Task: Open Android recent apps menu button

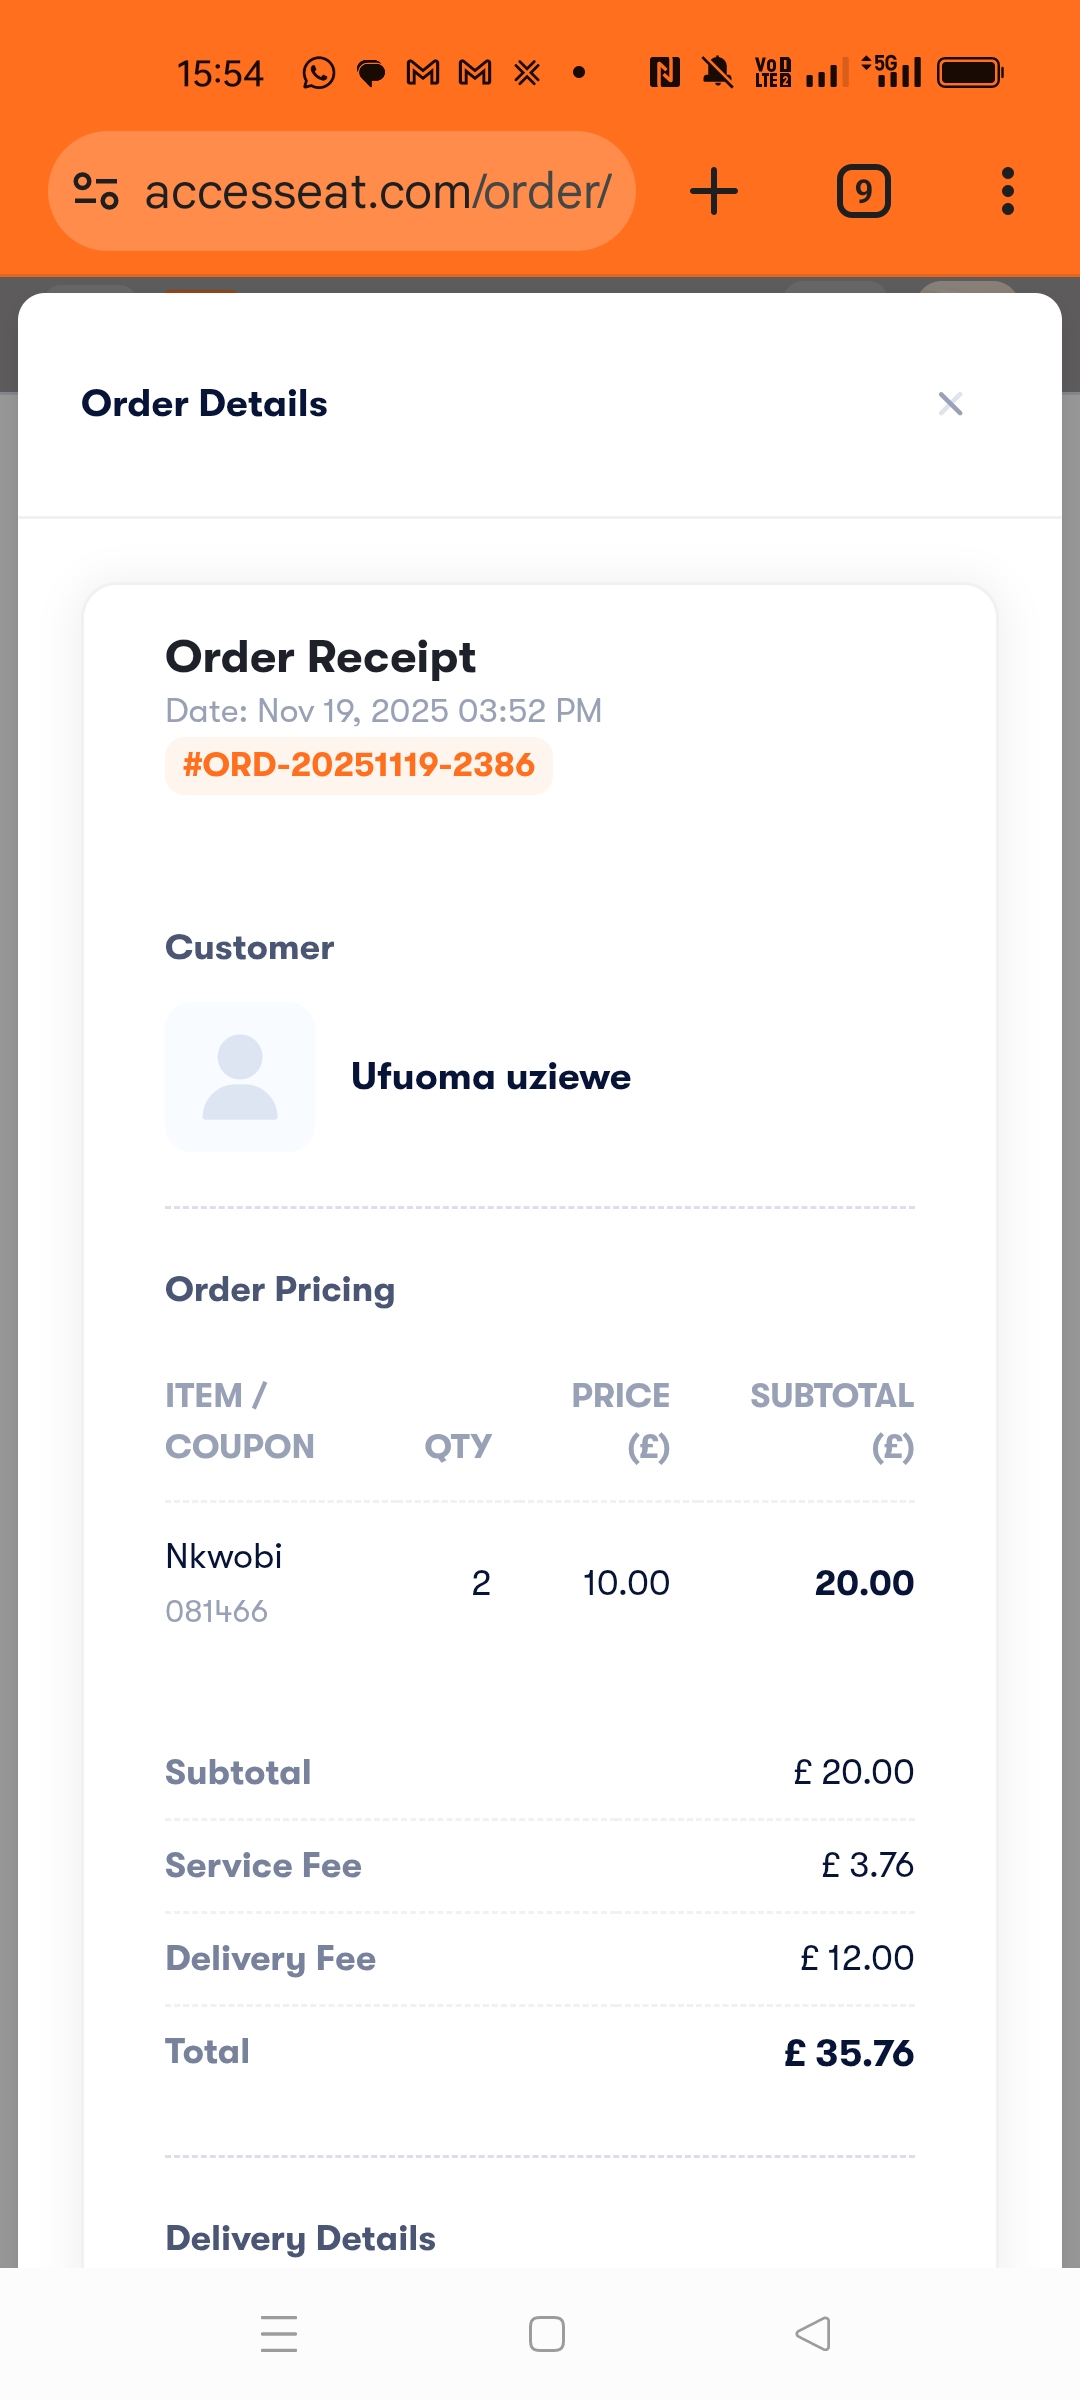Action: 279,2334
